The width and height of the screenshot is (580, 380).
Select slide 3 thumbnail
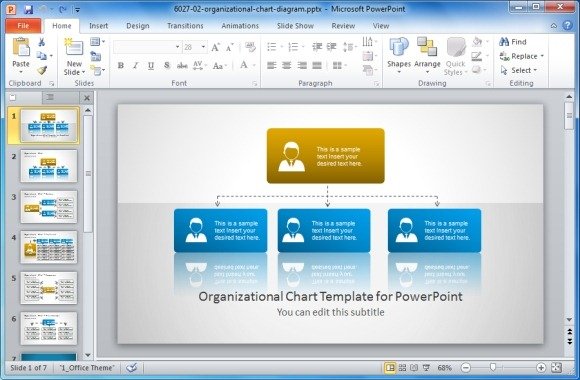pos(49,207)
